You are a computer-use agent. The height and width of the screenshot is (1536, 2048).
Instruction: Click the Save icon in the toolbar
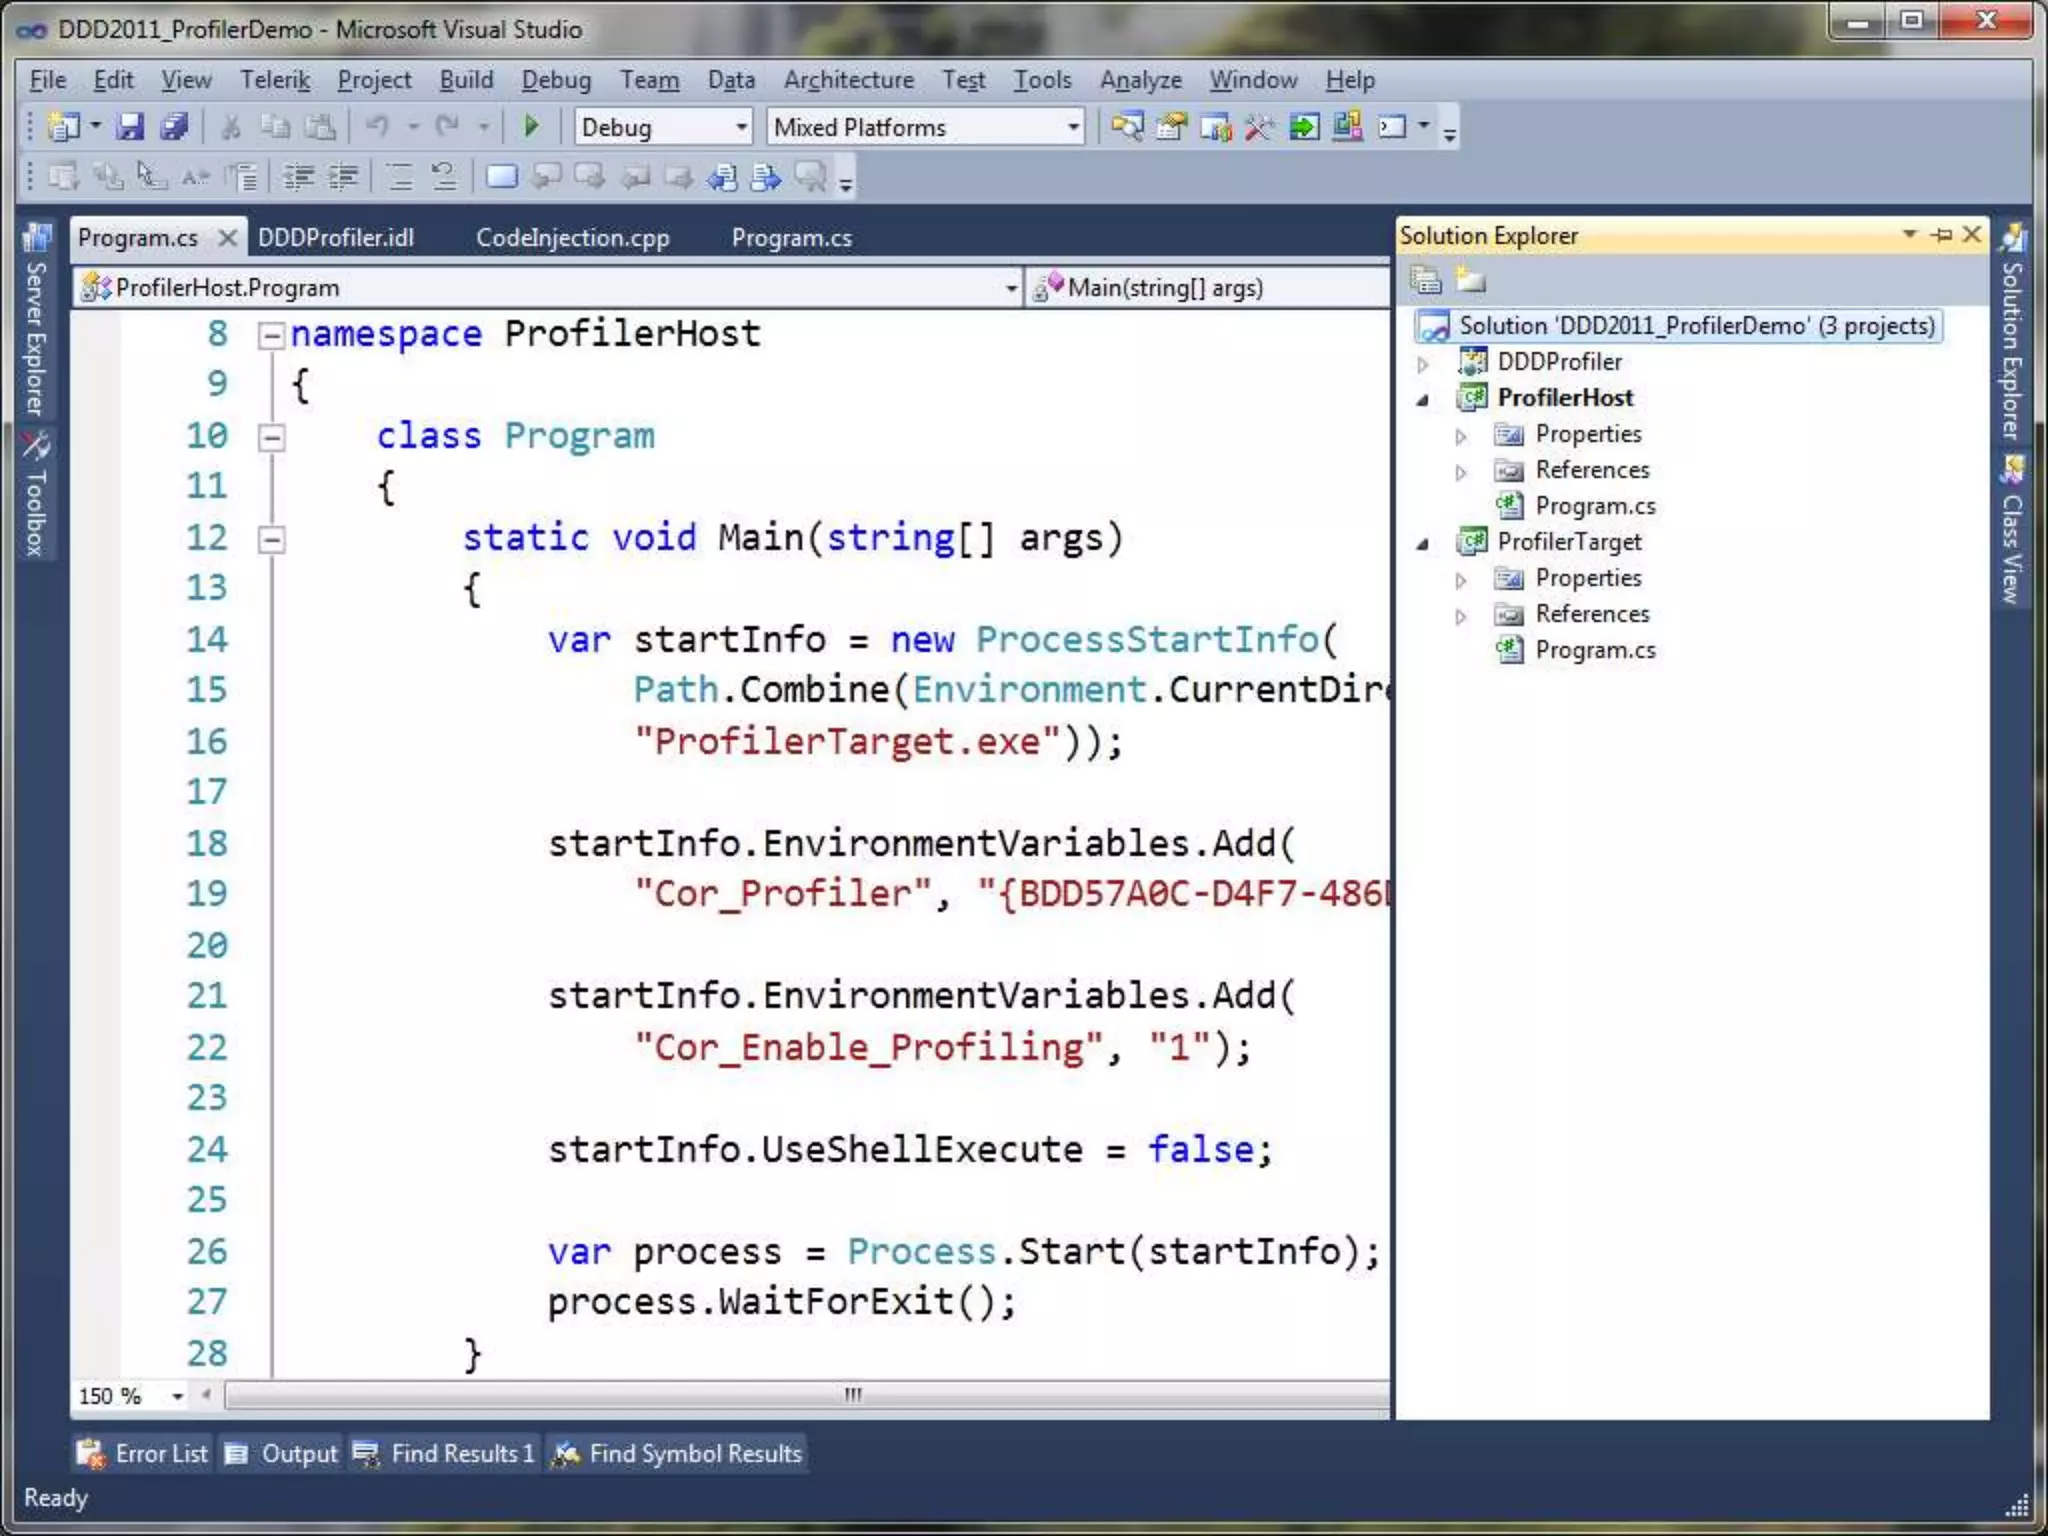click(x=130, y=127)
